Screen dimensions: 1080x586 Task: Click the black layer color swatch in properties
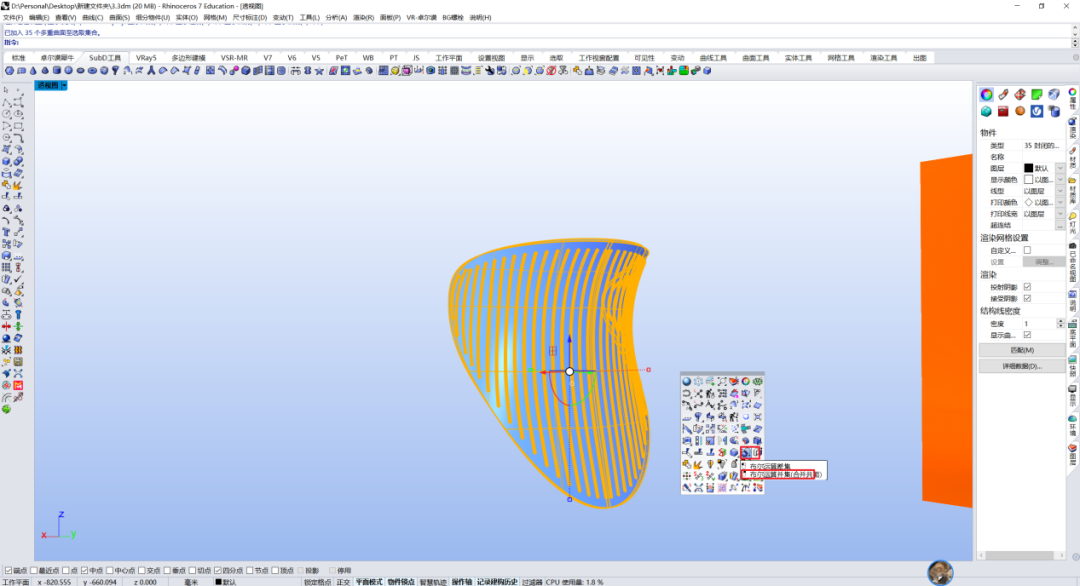[x=1028, y=168]
